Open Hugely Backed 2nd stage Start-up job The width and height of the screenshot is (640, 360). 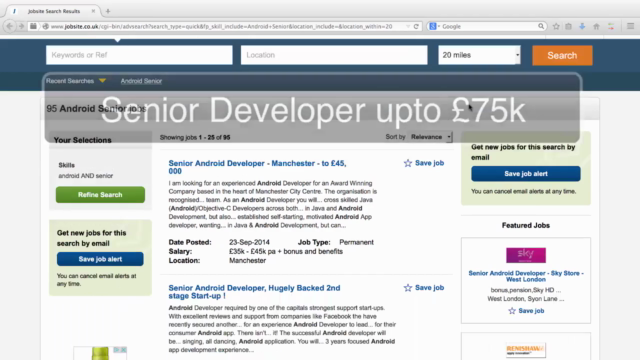(x=254, y=292)
